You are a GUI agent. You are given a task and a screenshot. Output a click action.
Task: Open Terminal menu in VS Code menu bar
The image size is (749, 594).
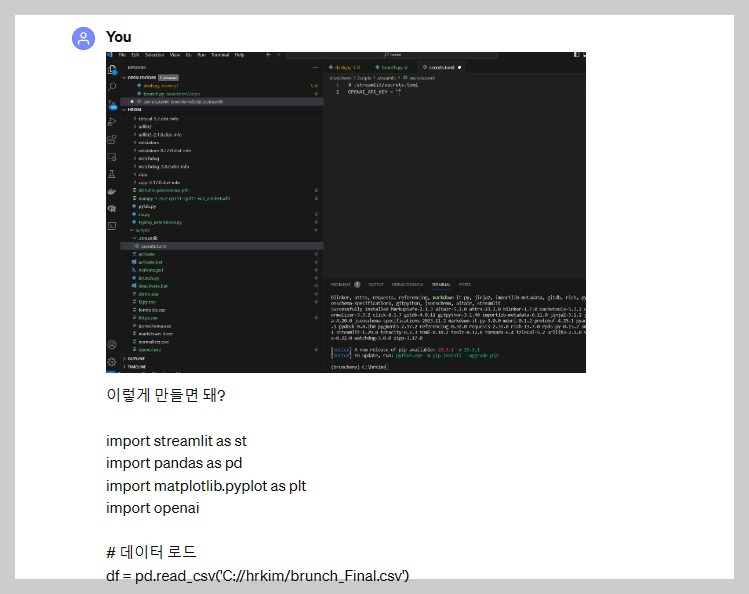tap(220, 55)
